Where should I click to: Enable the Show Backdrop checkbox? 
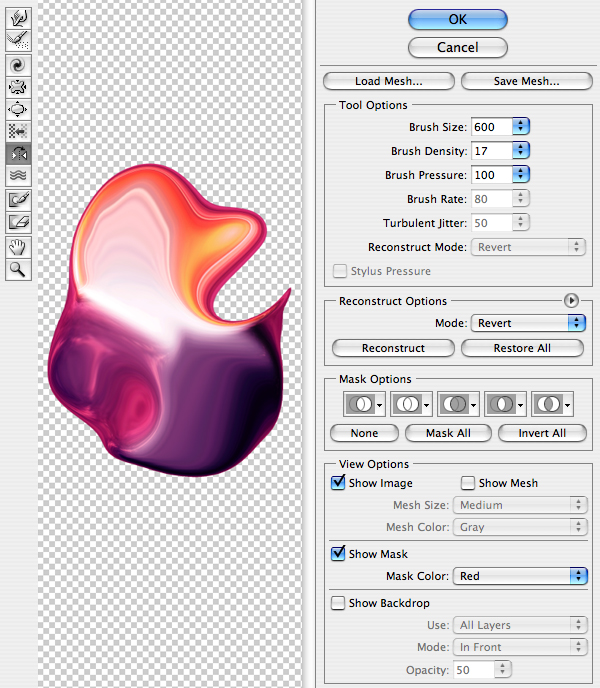[338, 603]
